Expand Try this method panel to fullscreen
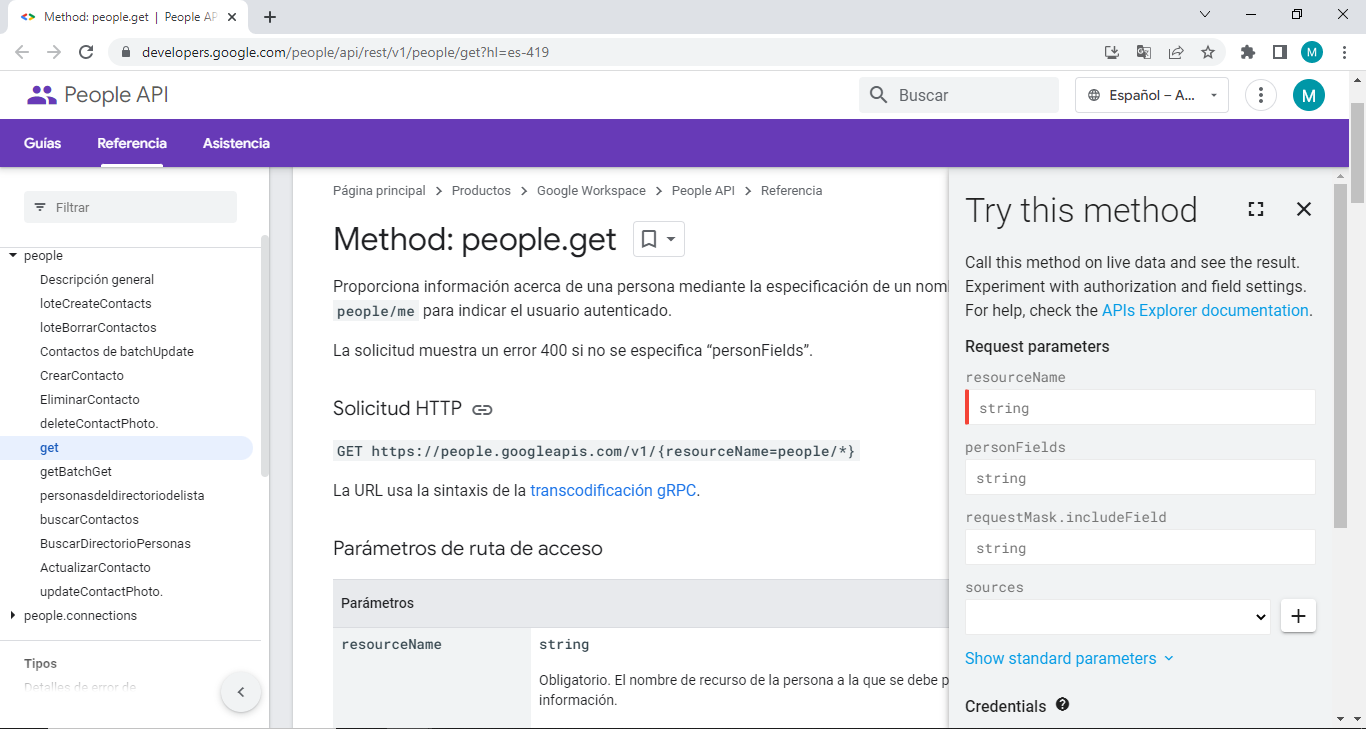This screenshot has width=1366, height=729. coord(1256,209)
